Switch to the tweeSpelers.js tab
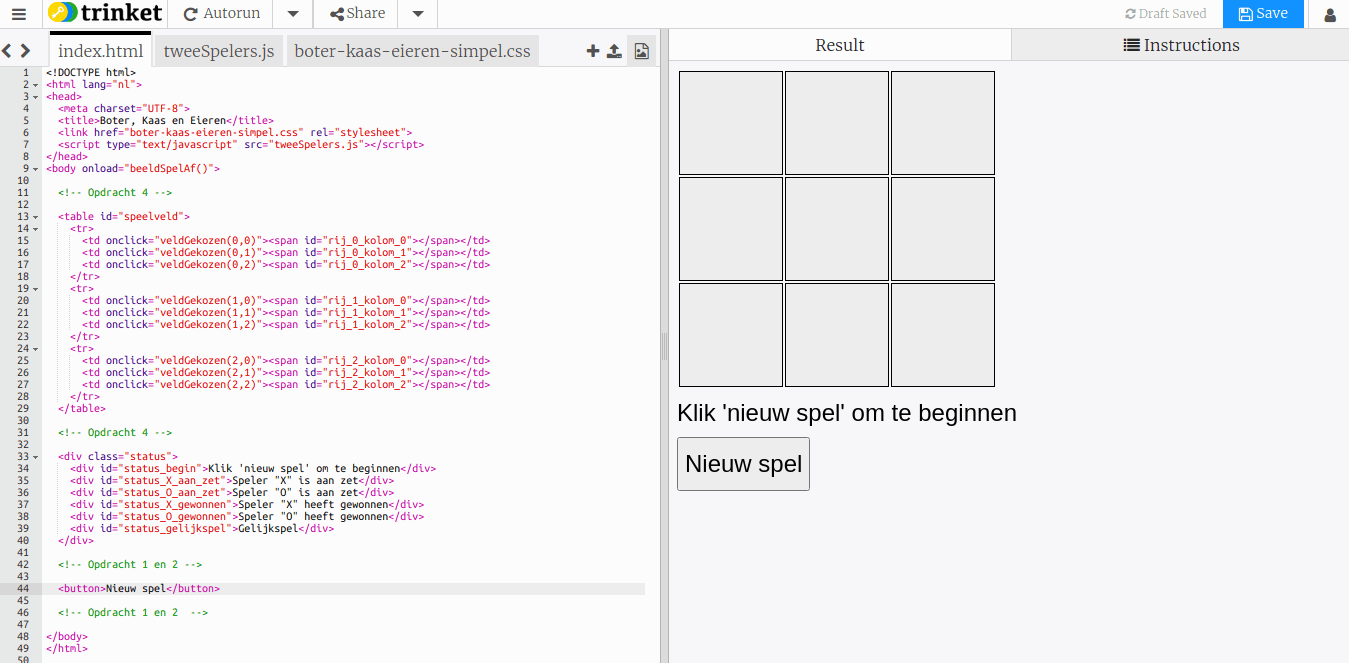 click(219, 51)
